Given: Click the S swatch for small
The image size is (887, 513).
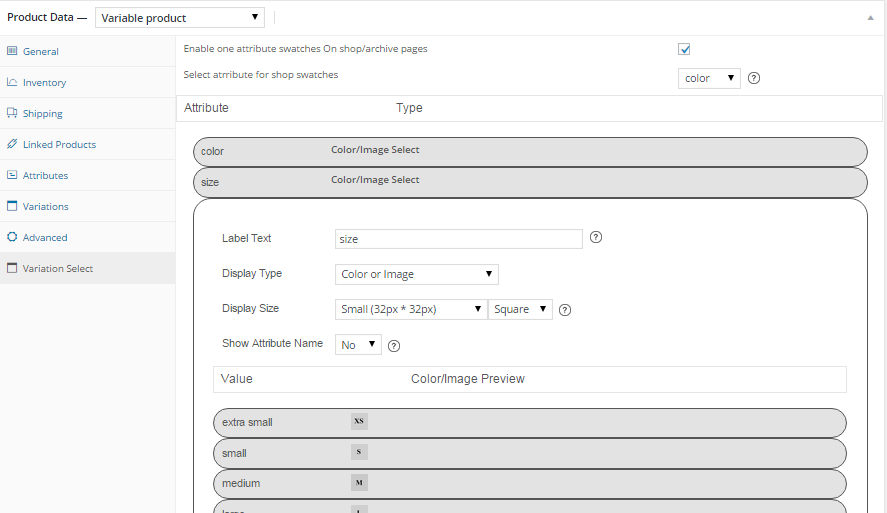Looking at the screenshot, I should (x=359, y=453).
